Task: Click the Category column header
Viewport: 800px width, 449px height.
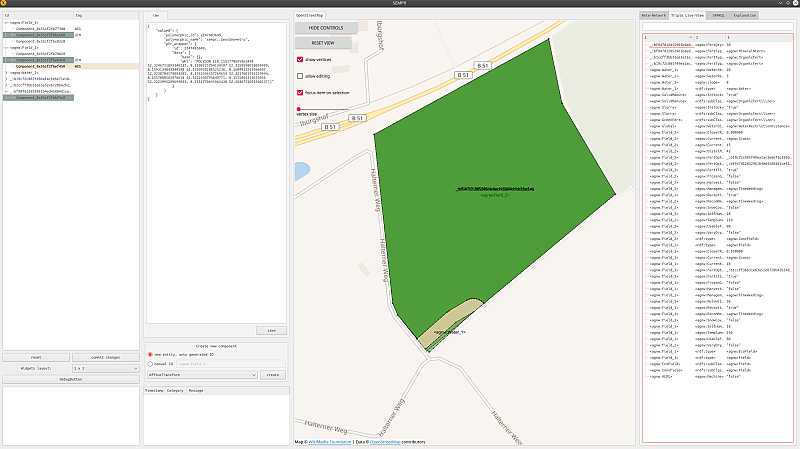Action: coord(175,390)
